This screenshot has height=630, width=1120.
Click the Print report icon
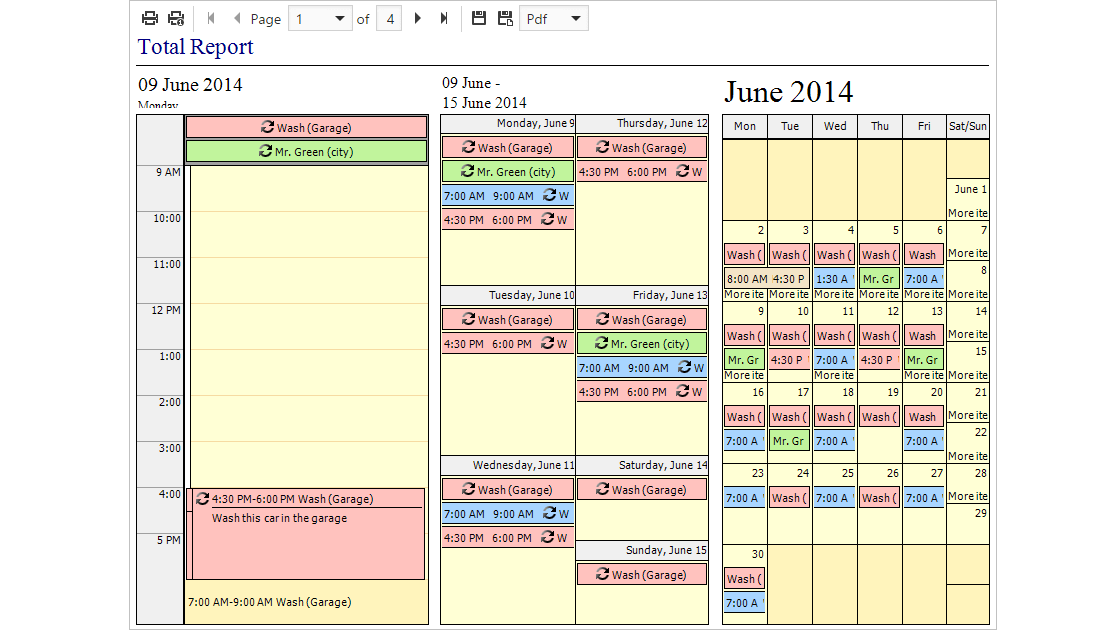tap(150, 18)
